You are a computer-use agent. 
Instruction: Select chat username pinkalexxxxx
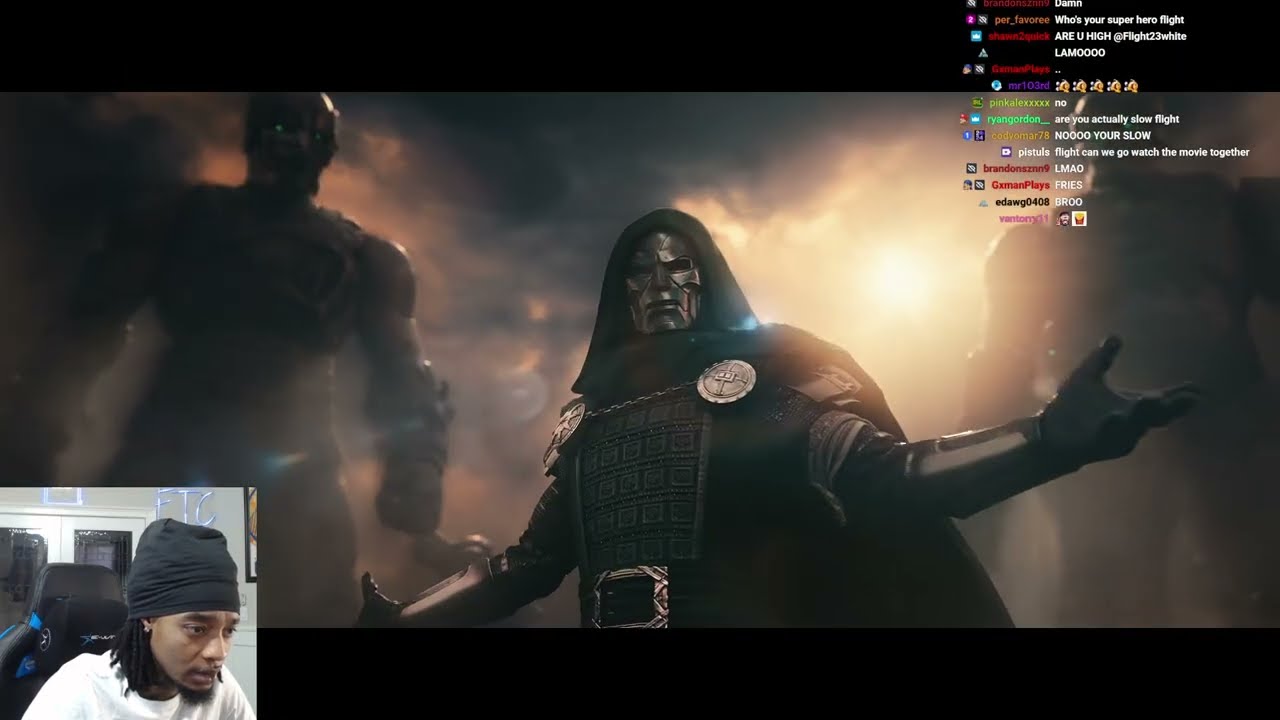(x=1019, y=102)
